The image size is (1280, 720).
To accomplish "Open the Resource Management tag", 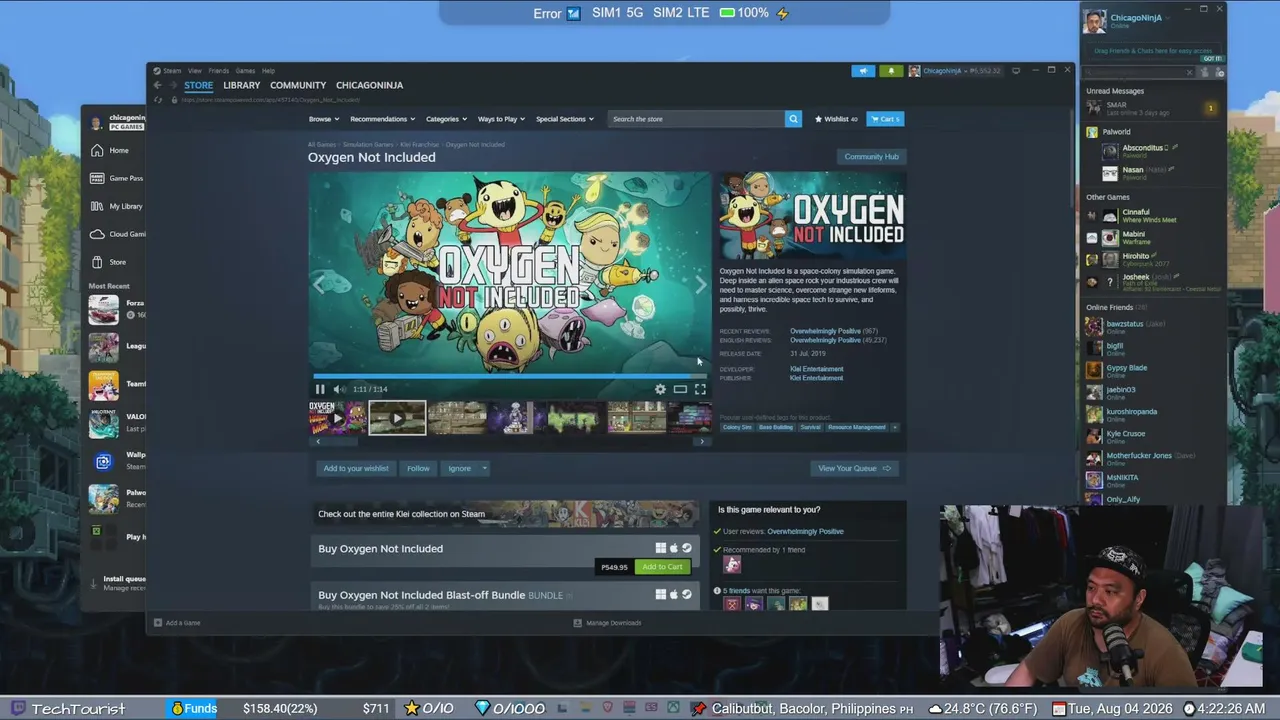I will click(x=857, y=427).
